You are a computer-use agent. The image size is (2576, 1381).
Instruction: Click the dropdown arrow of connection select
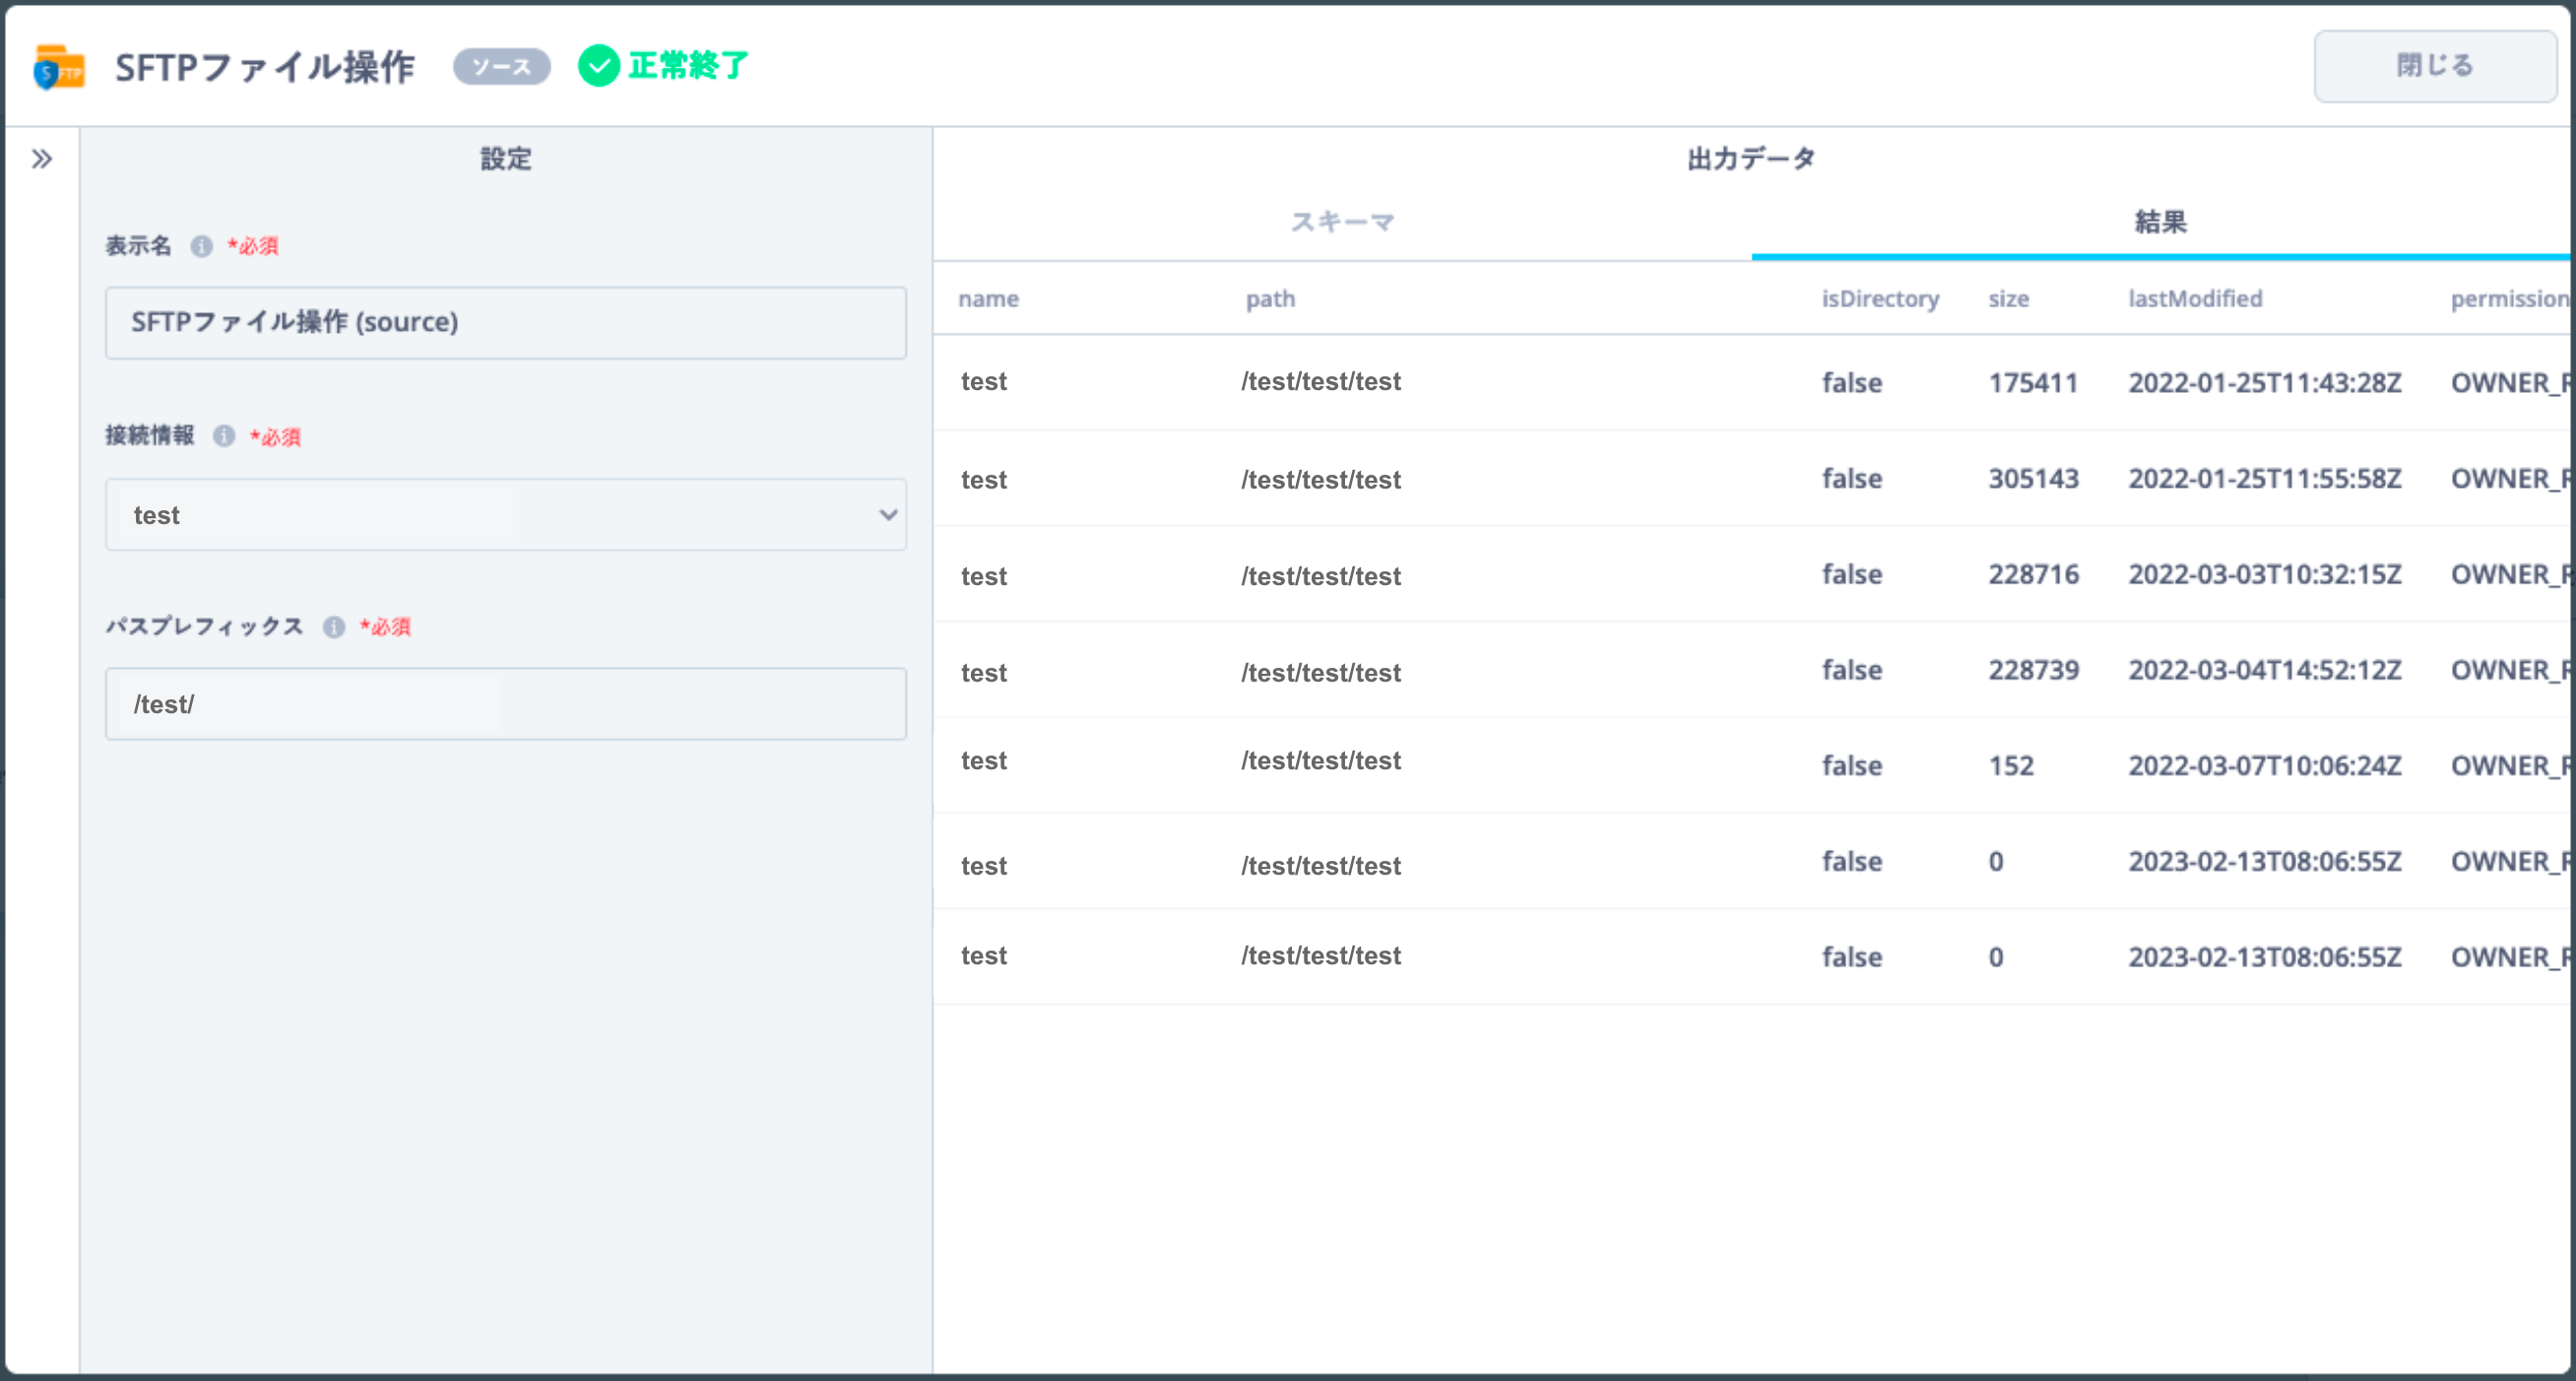point(887,515)
